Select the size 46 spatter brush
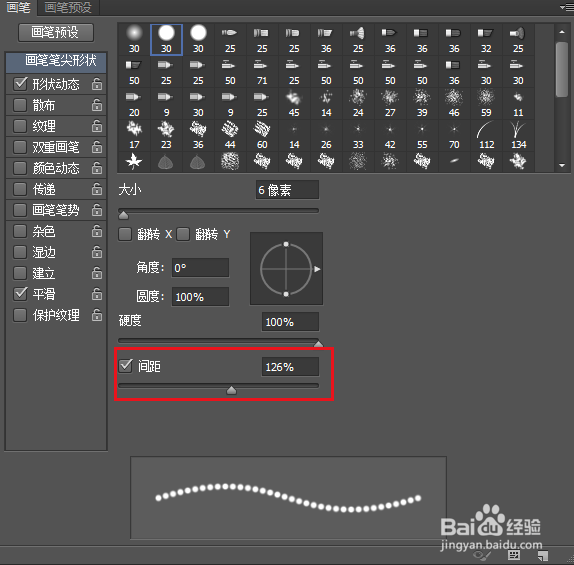Image resolution: width=574 pixels, height=565 pixels. point(454,104)
